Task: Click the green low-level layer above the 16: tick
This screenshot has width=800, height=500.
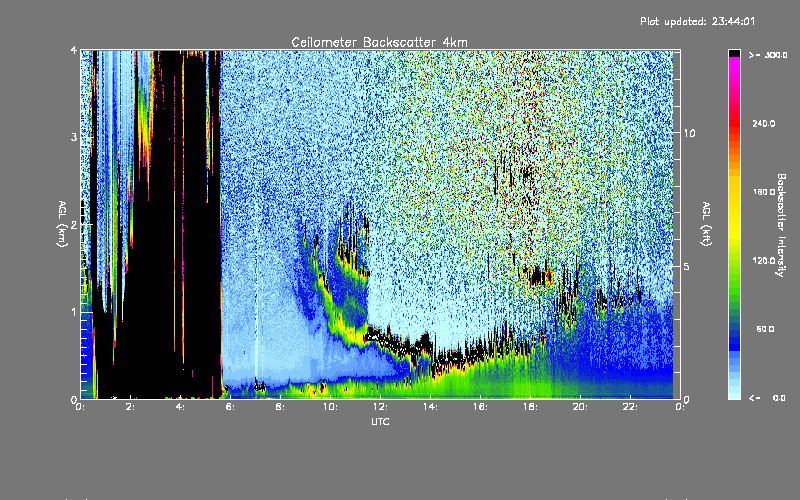Action: point(481,380)
